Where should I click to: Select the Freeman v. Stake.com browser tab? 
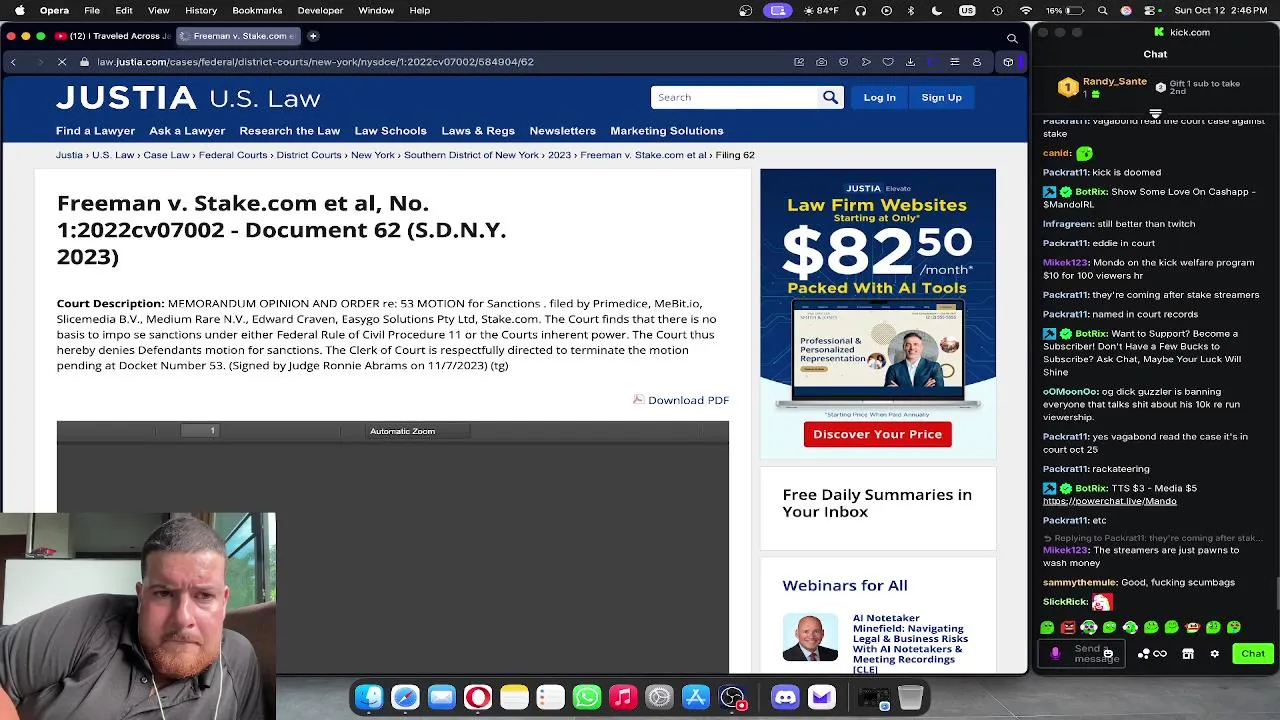pos(238,36)
